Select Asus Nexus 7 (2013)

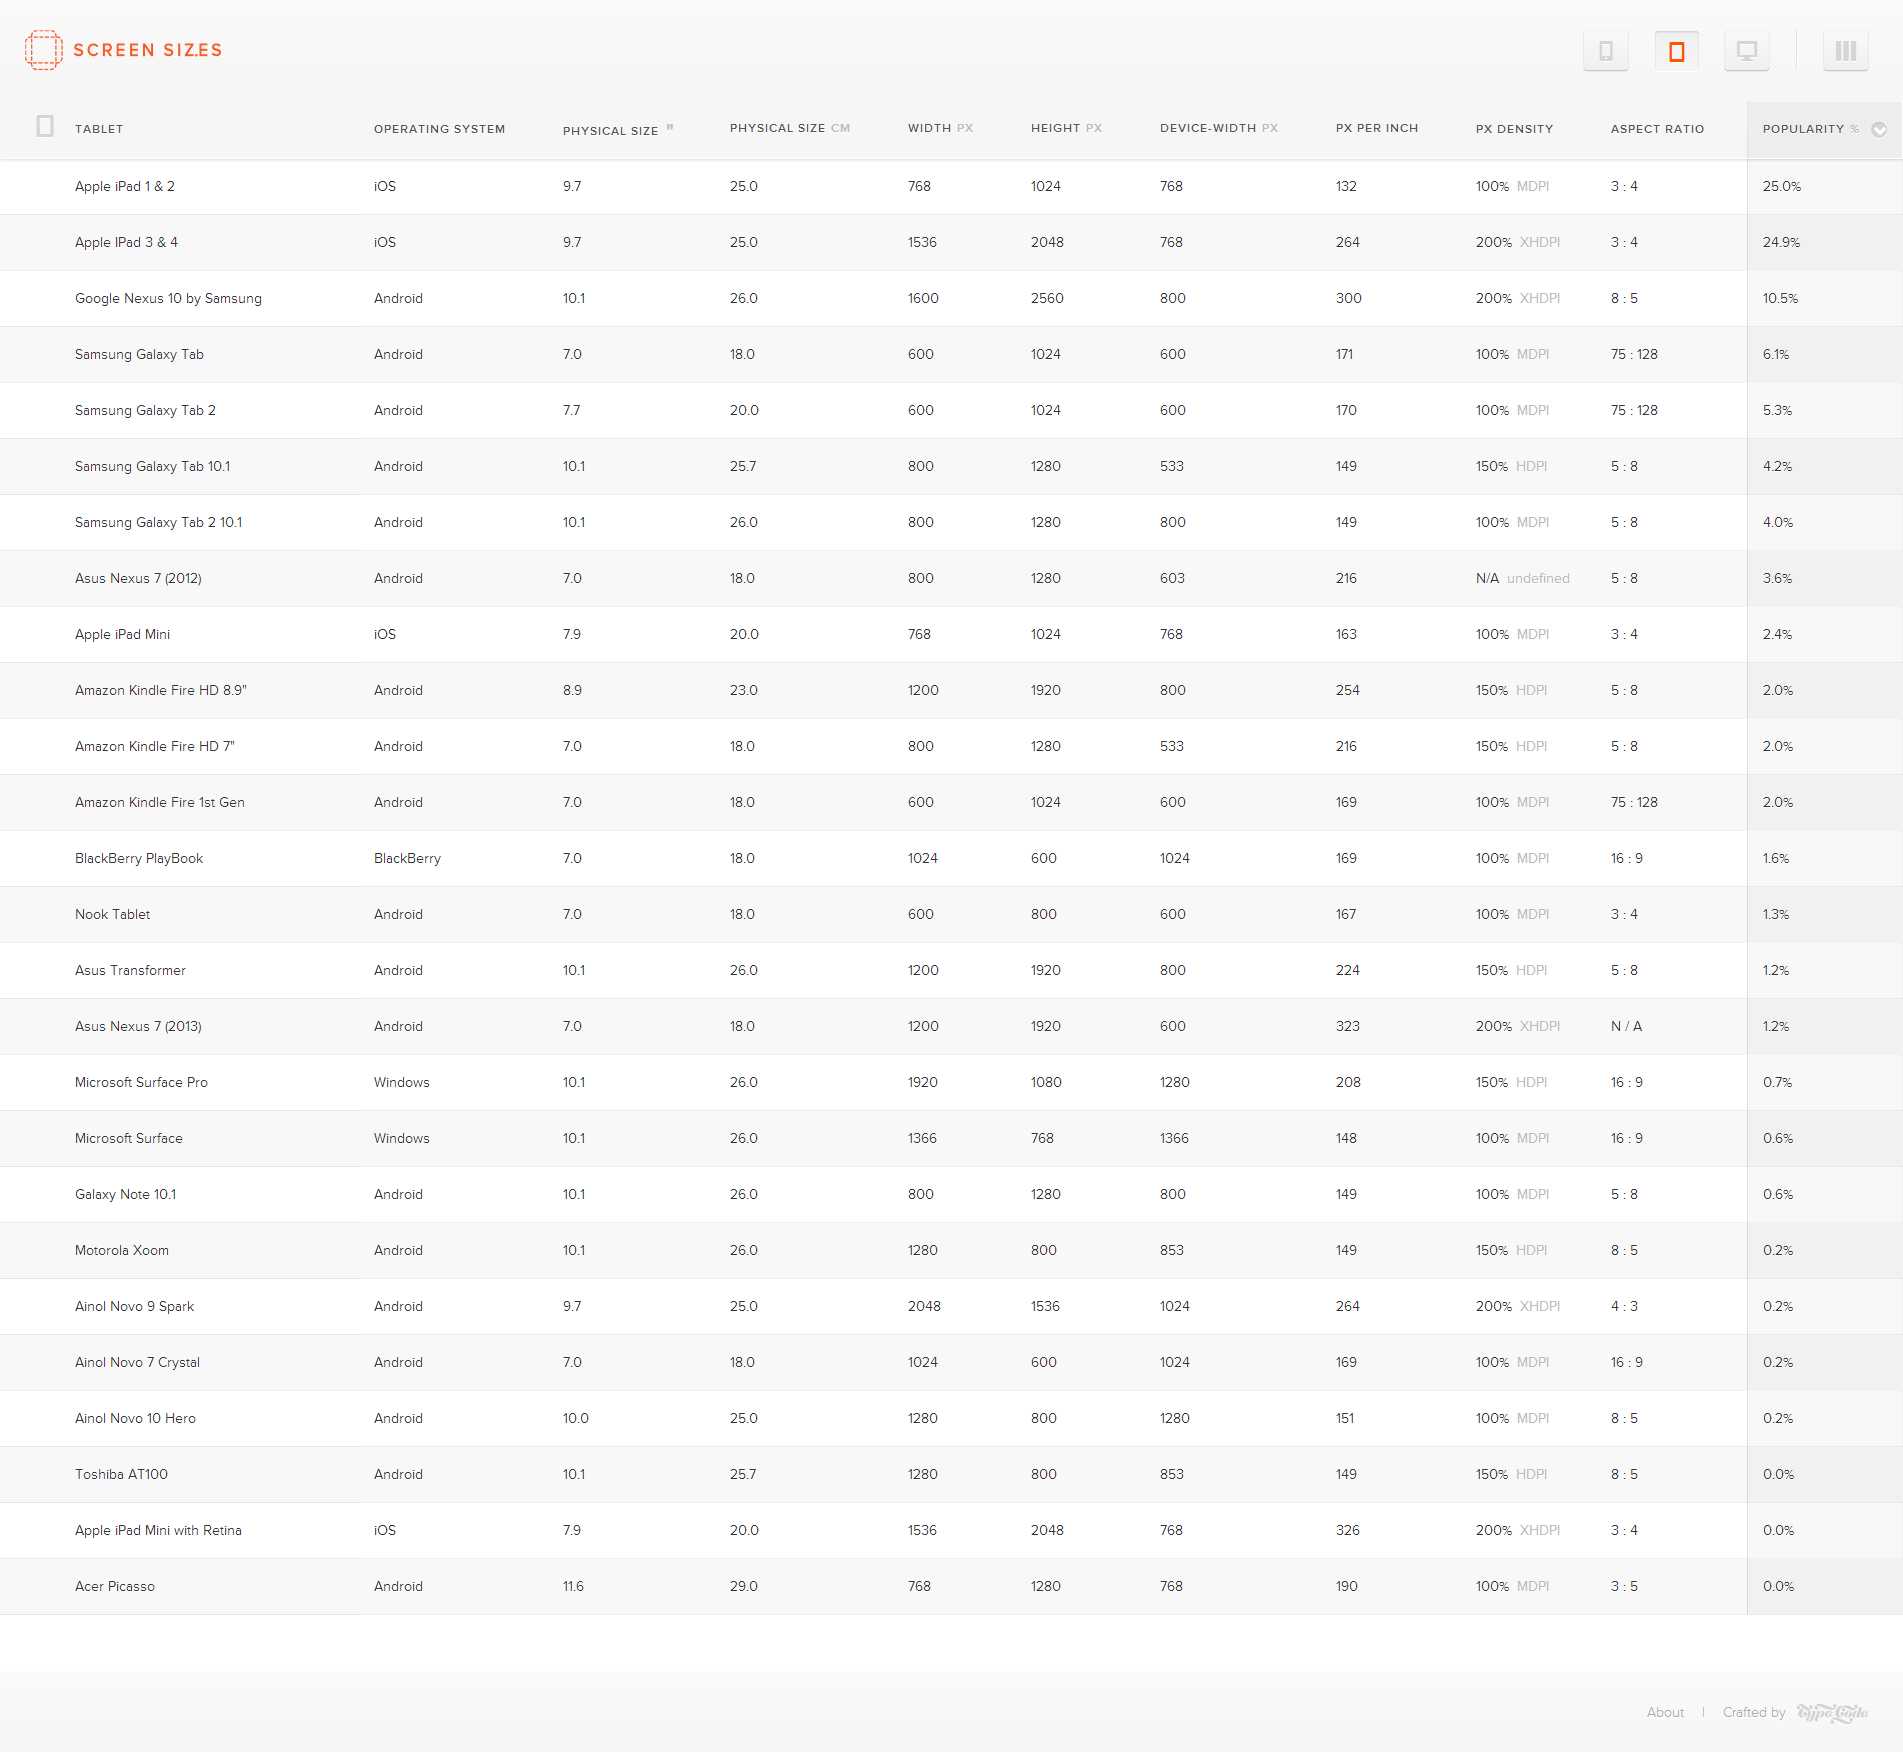(138, 1026)
